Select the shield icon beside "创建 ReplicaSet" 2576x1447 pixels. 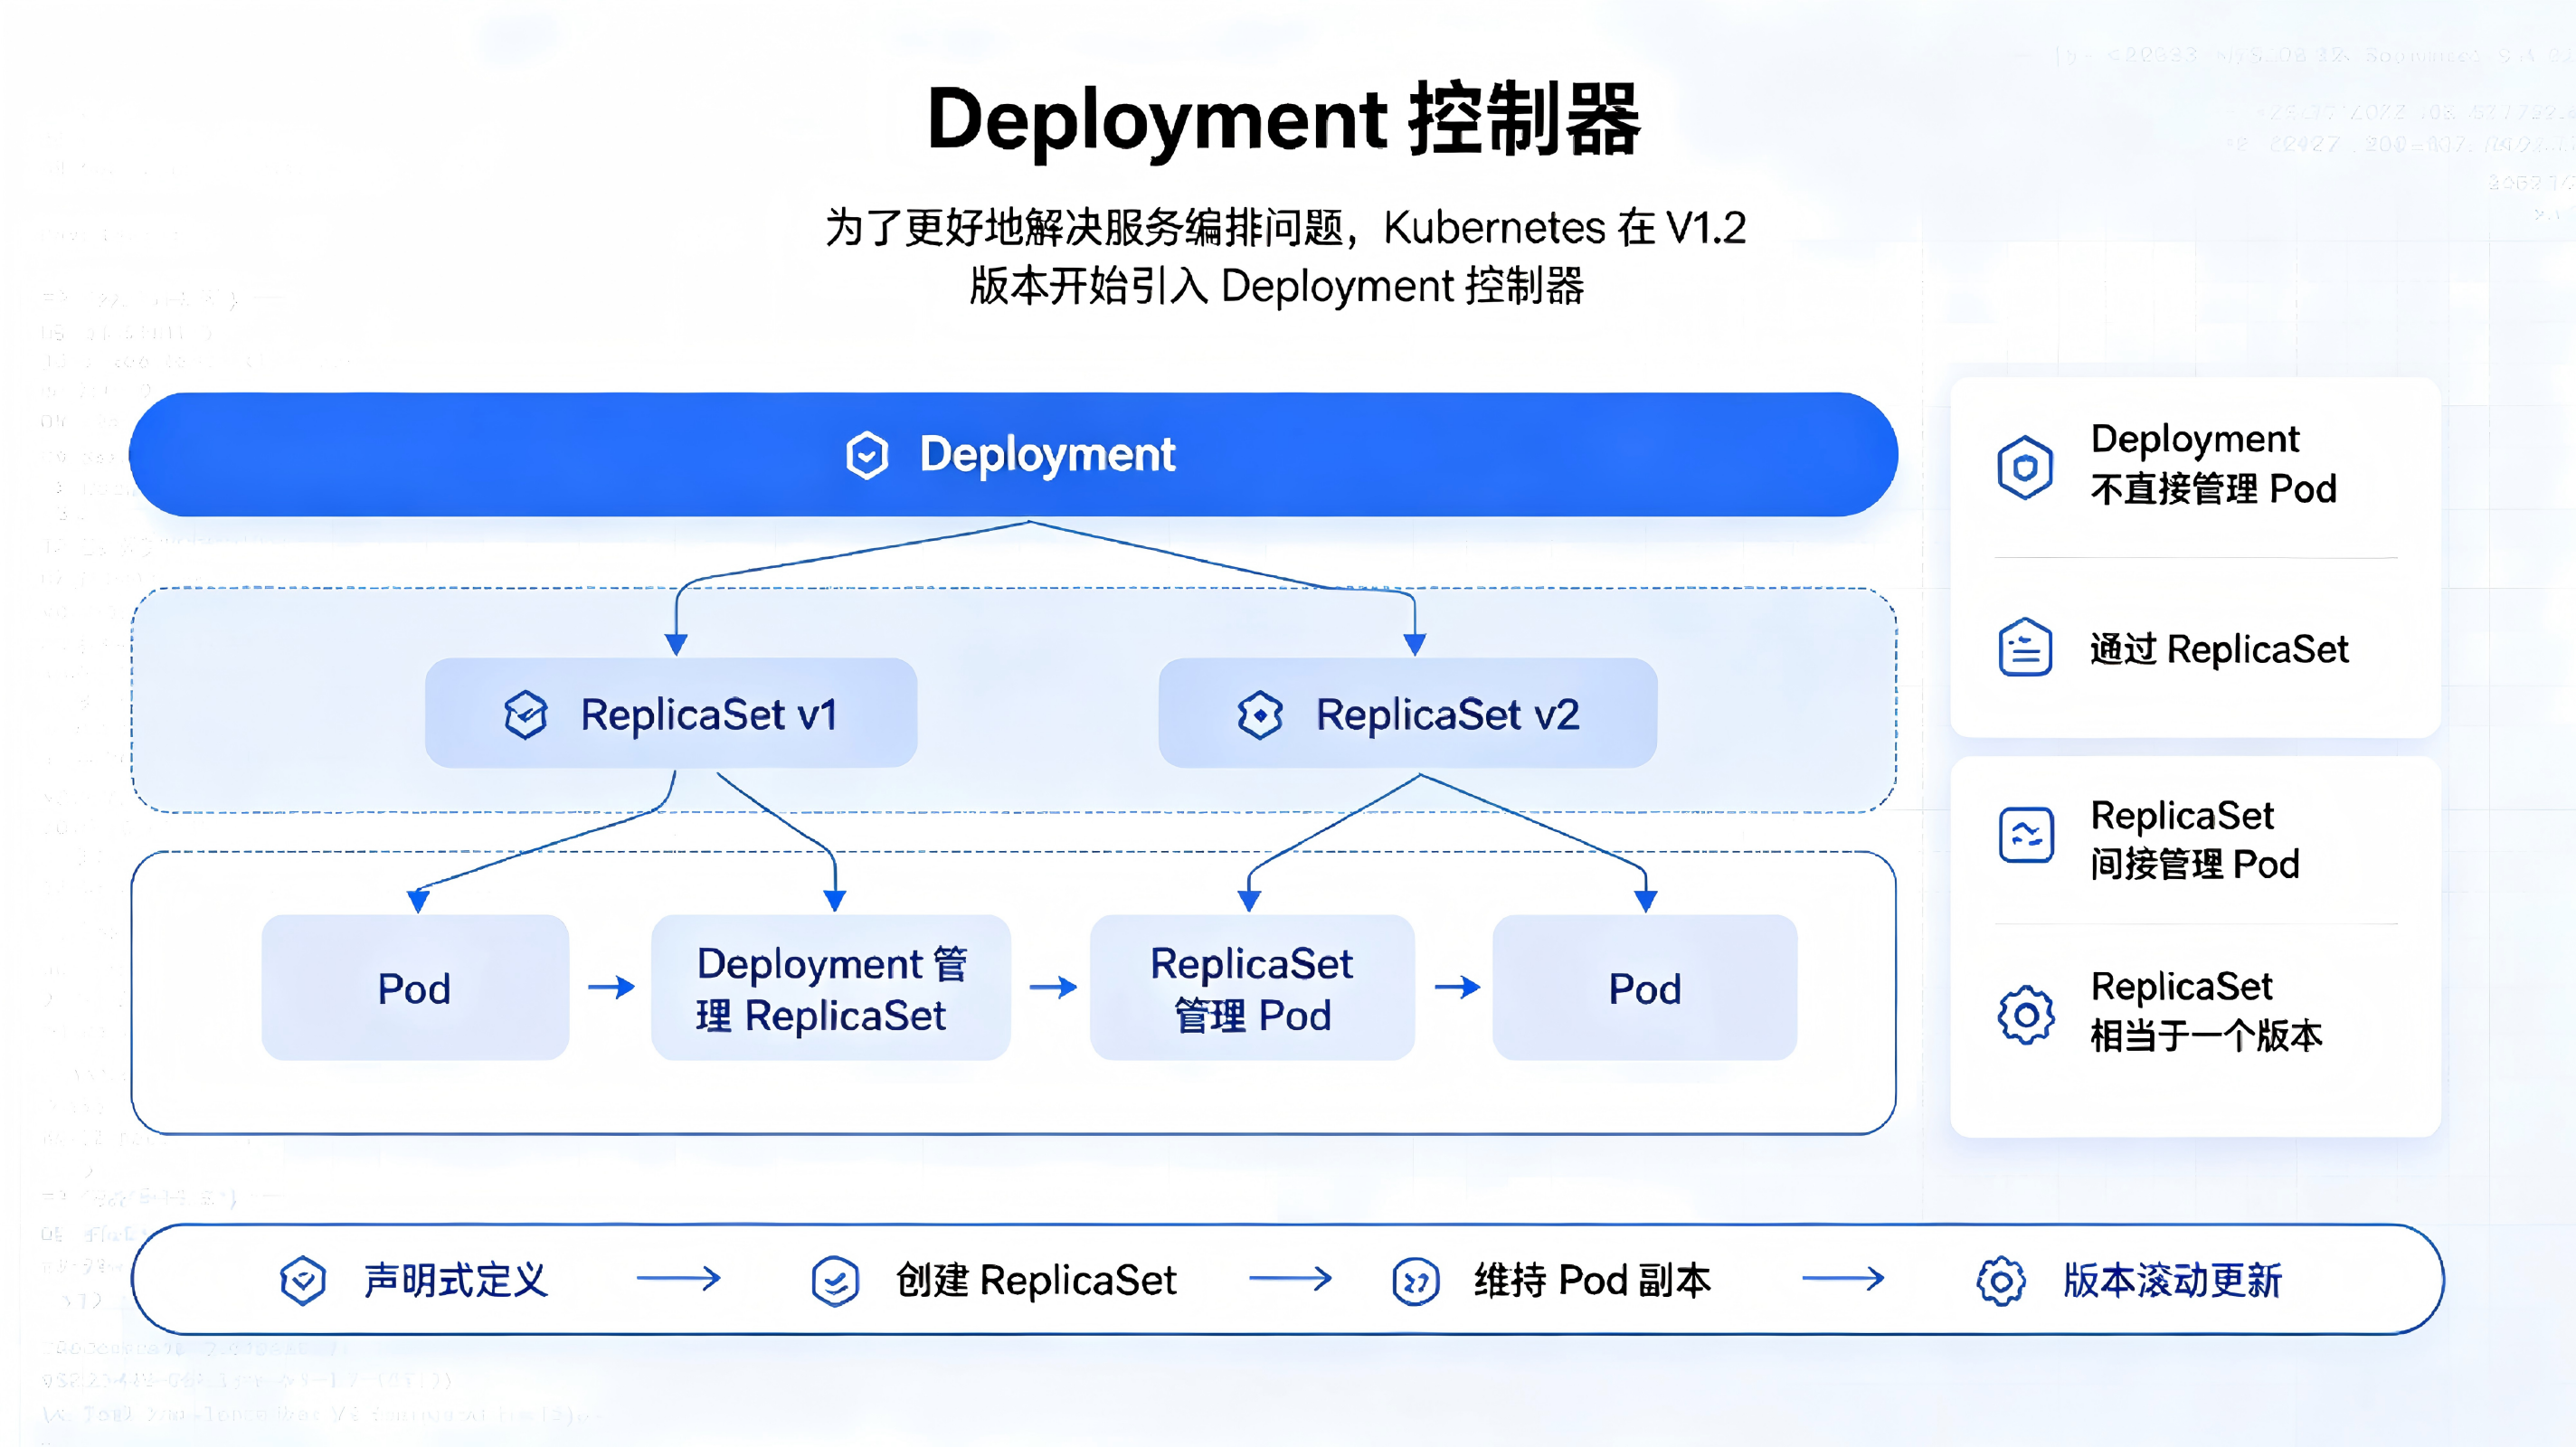(x=835, y=1281)
